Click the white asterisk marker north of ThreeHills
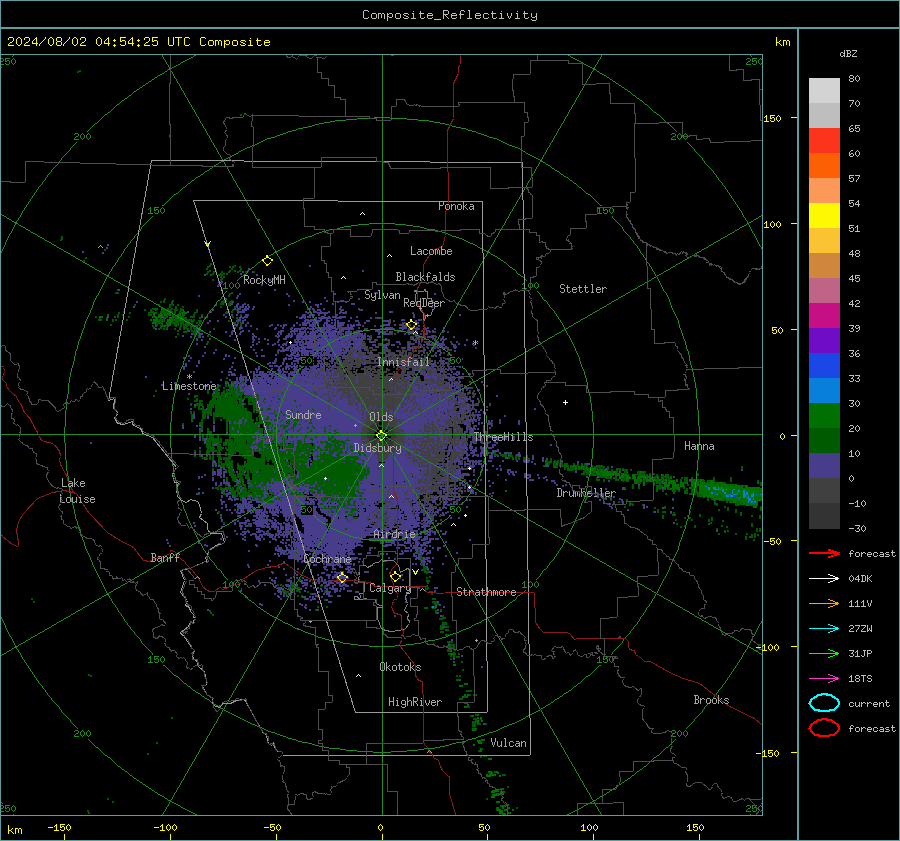Image resolution: width=900 pixels, height=841 pixels. [x=475, y=343]
